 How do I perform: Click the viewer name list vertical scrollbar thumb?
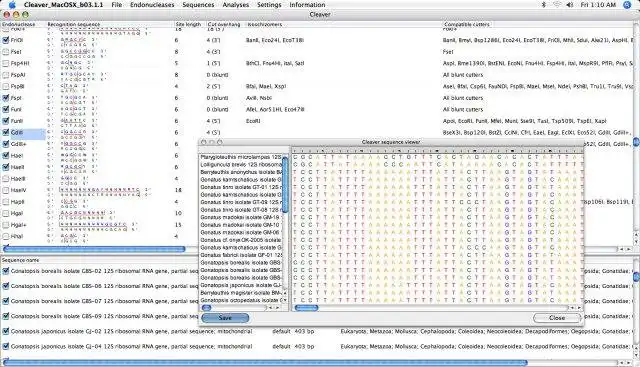[x=285, y=185]
